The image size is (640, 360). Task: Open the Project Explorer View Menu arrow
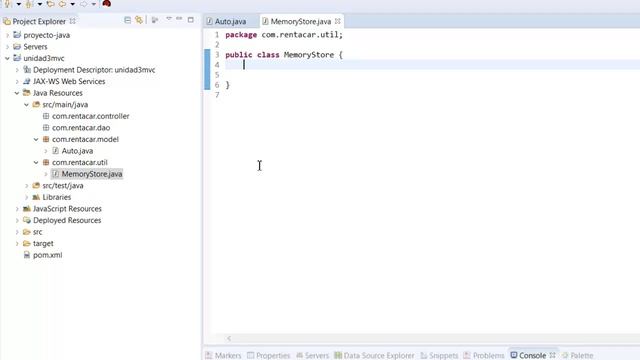[169, 19]
